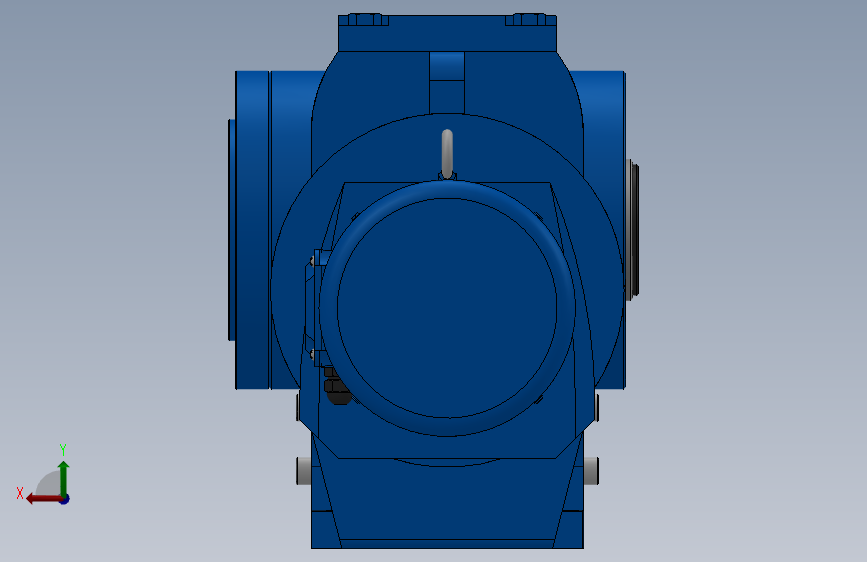Select the gray shaft stub on the left side
Screen dimensions: 867x562
pos(304,471)
